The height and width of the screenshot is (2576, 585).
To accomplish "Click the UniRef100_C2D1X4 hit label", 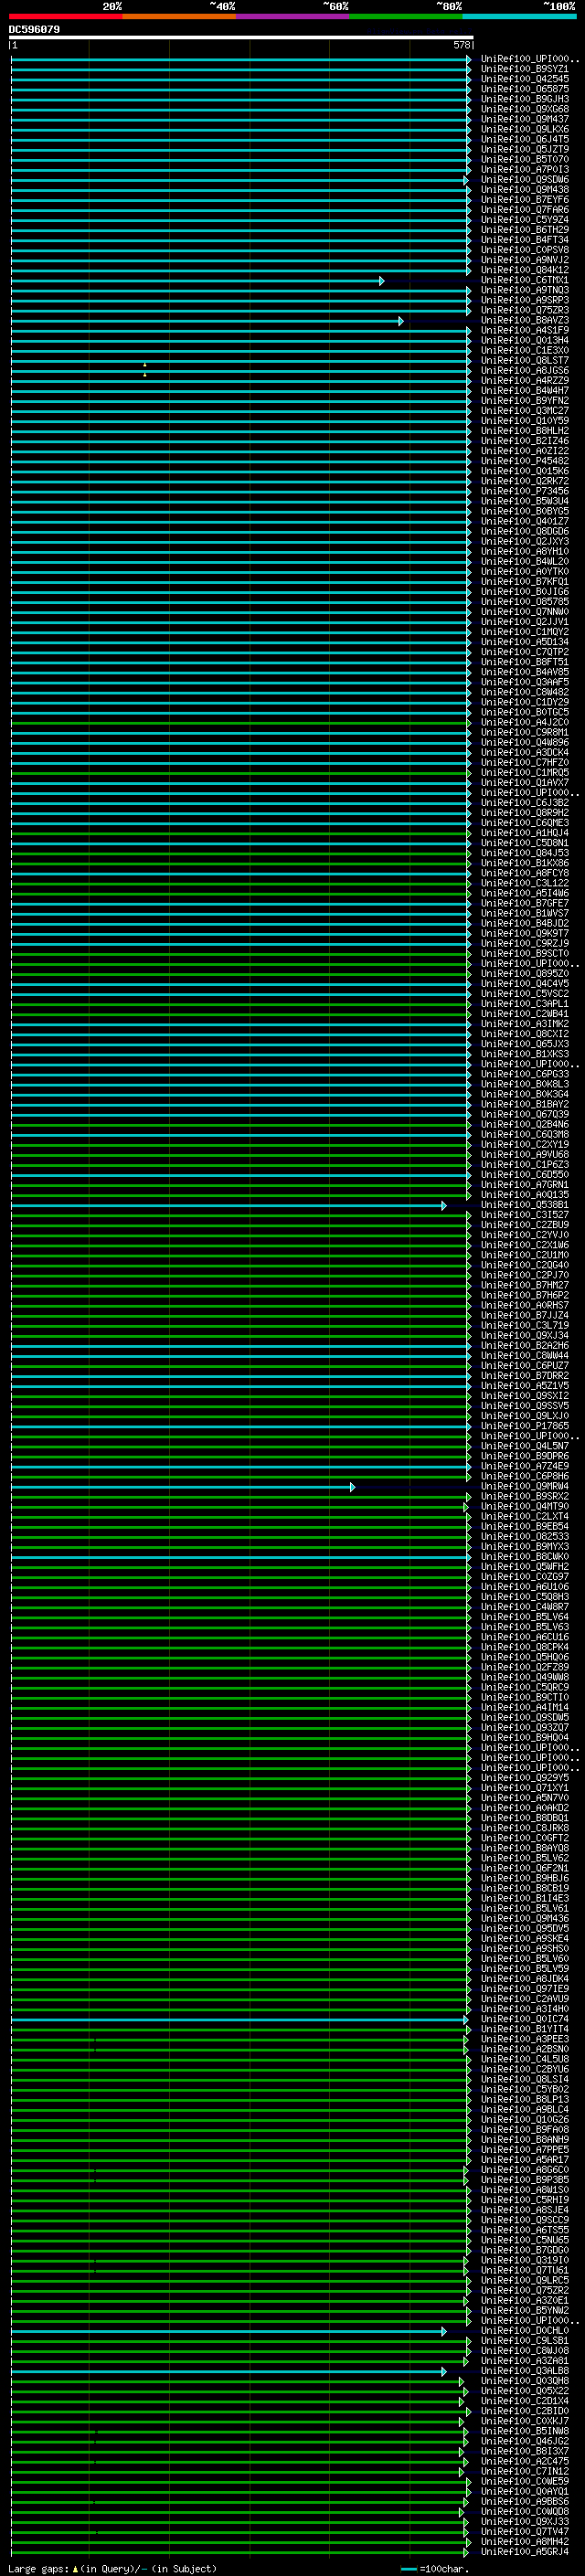I will click(524, 2400).
